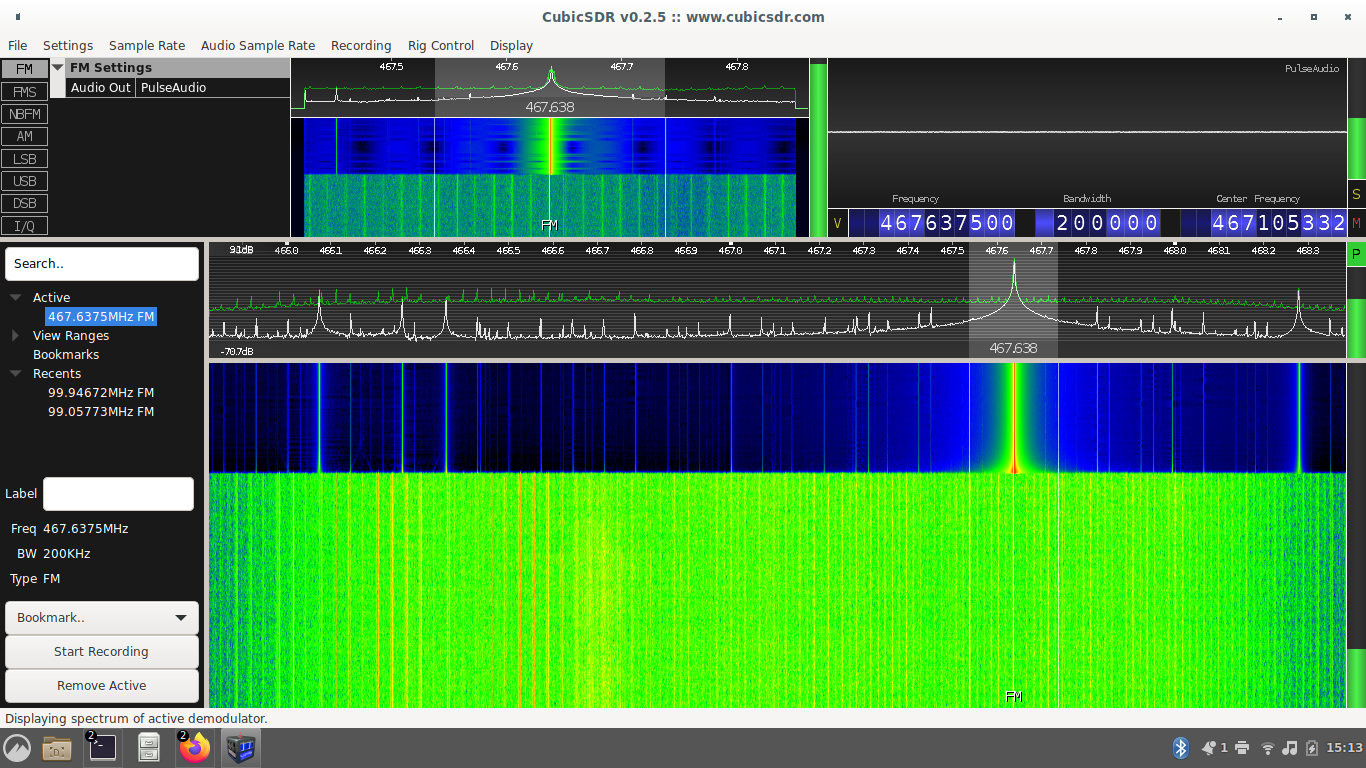Toggle the V delta lock button
This screenshot has width=1366, height=768.
[837, 223]
